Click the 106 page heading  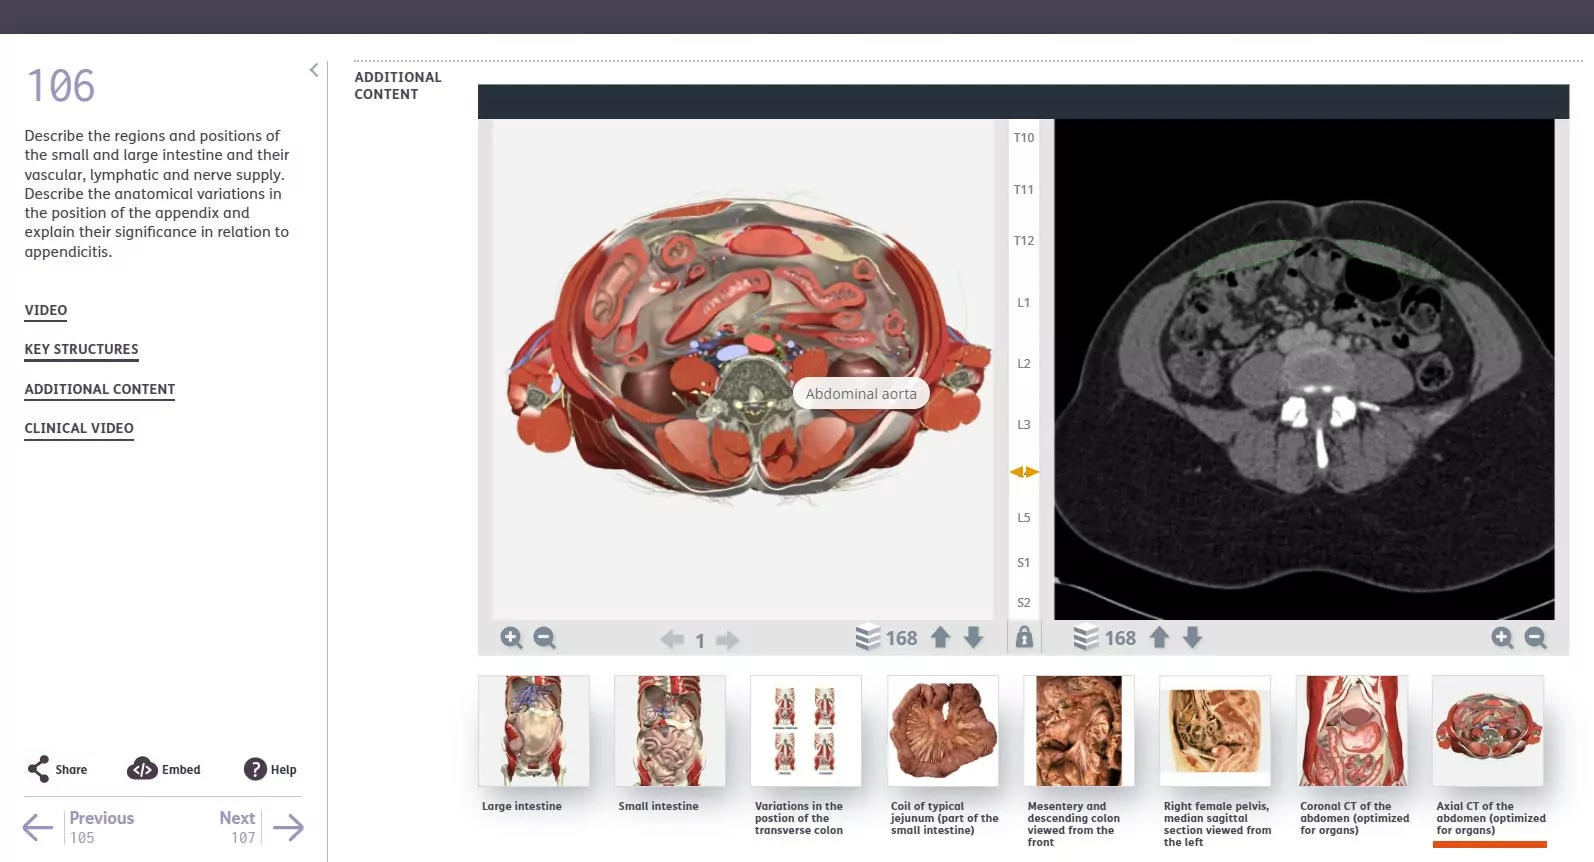coord(61,86)
